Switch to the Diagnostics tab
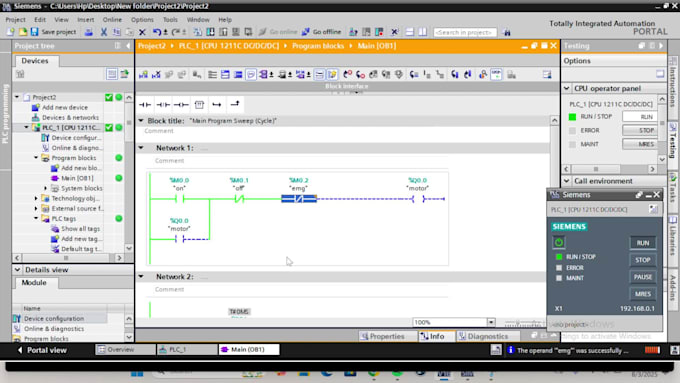This screenshot has width=680, height=383. coord(487,336)
